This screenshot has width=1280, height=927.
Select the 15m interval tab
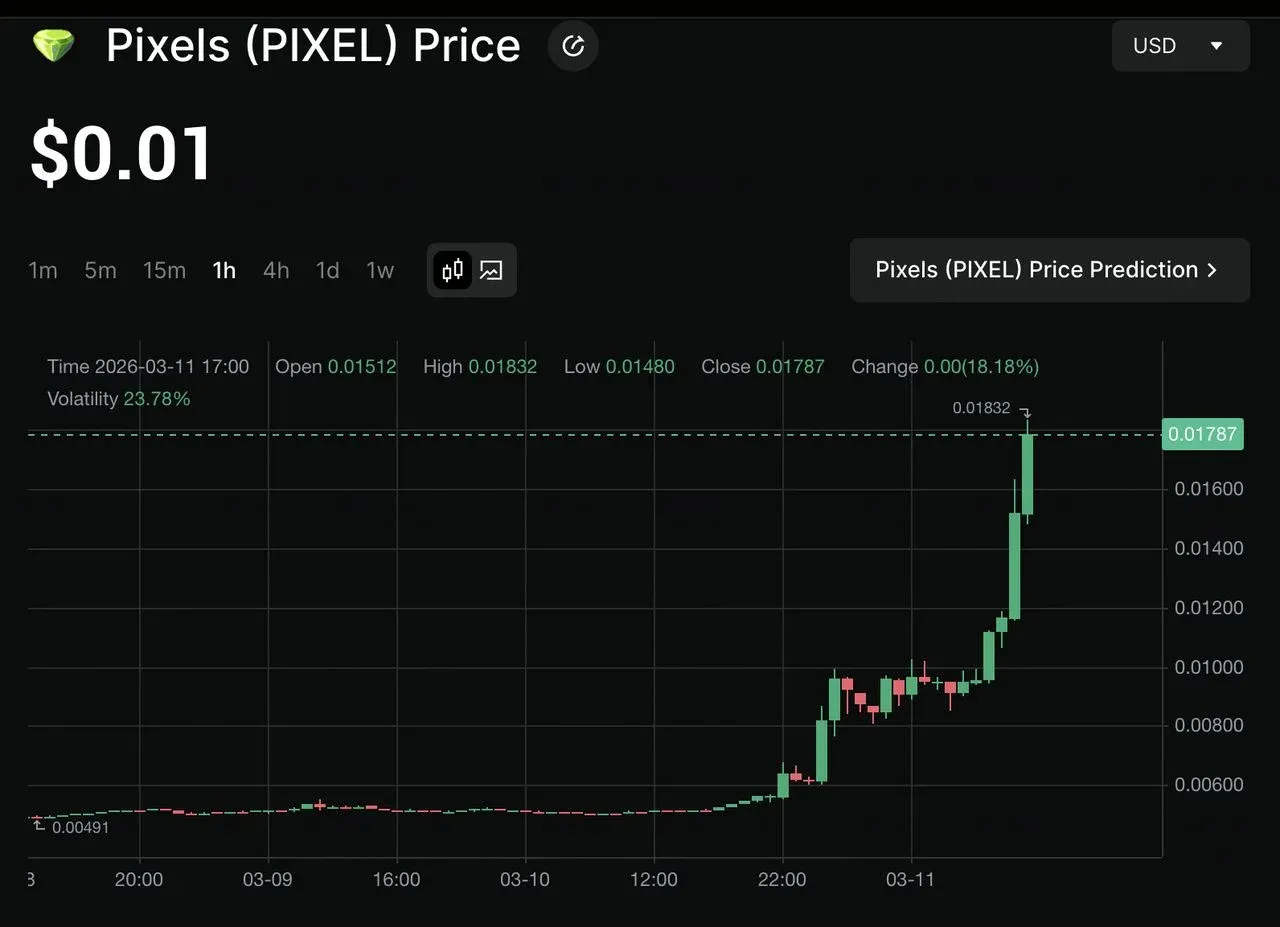point(164,270)
